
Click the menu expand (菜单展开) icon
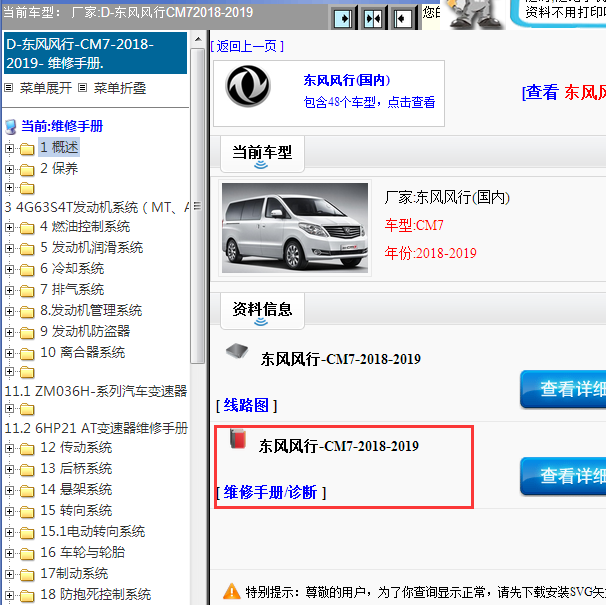pos(9,88)
